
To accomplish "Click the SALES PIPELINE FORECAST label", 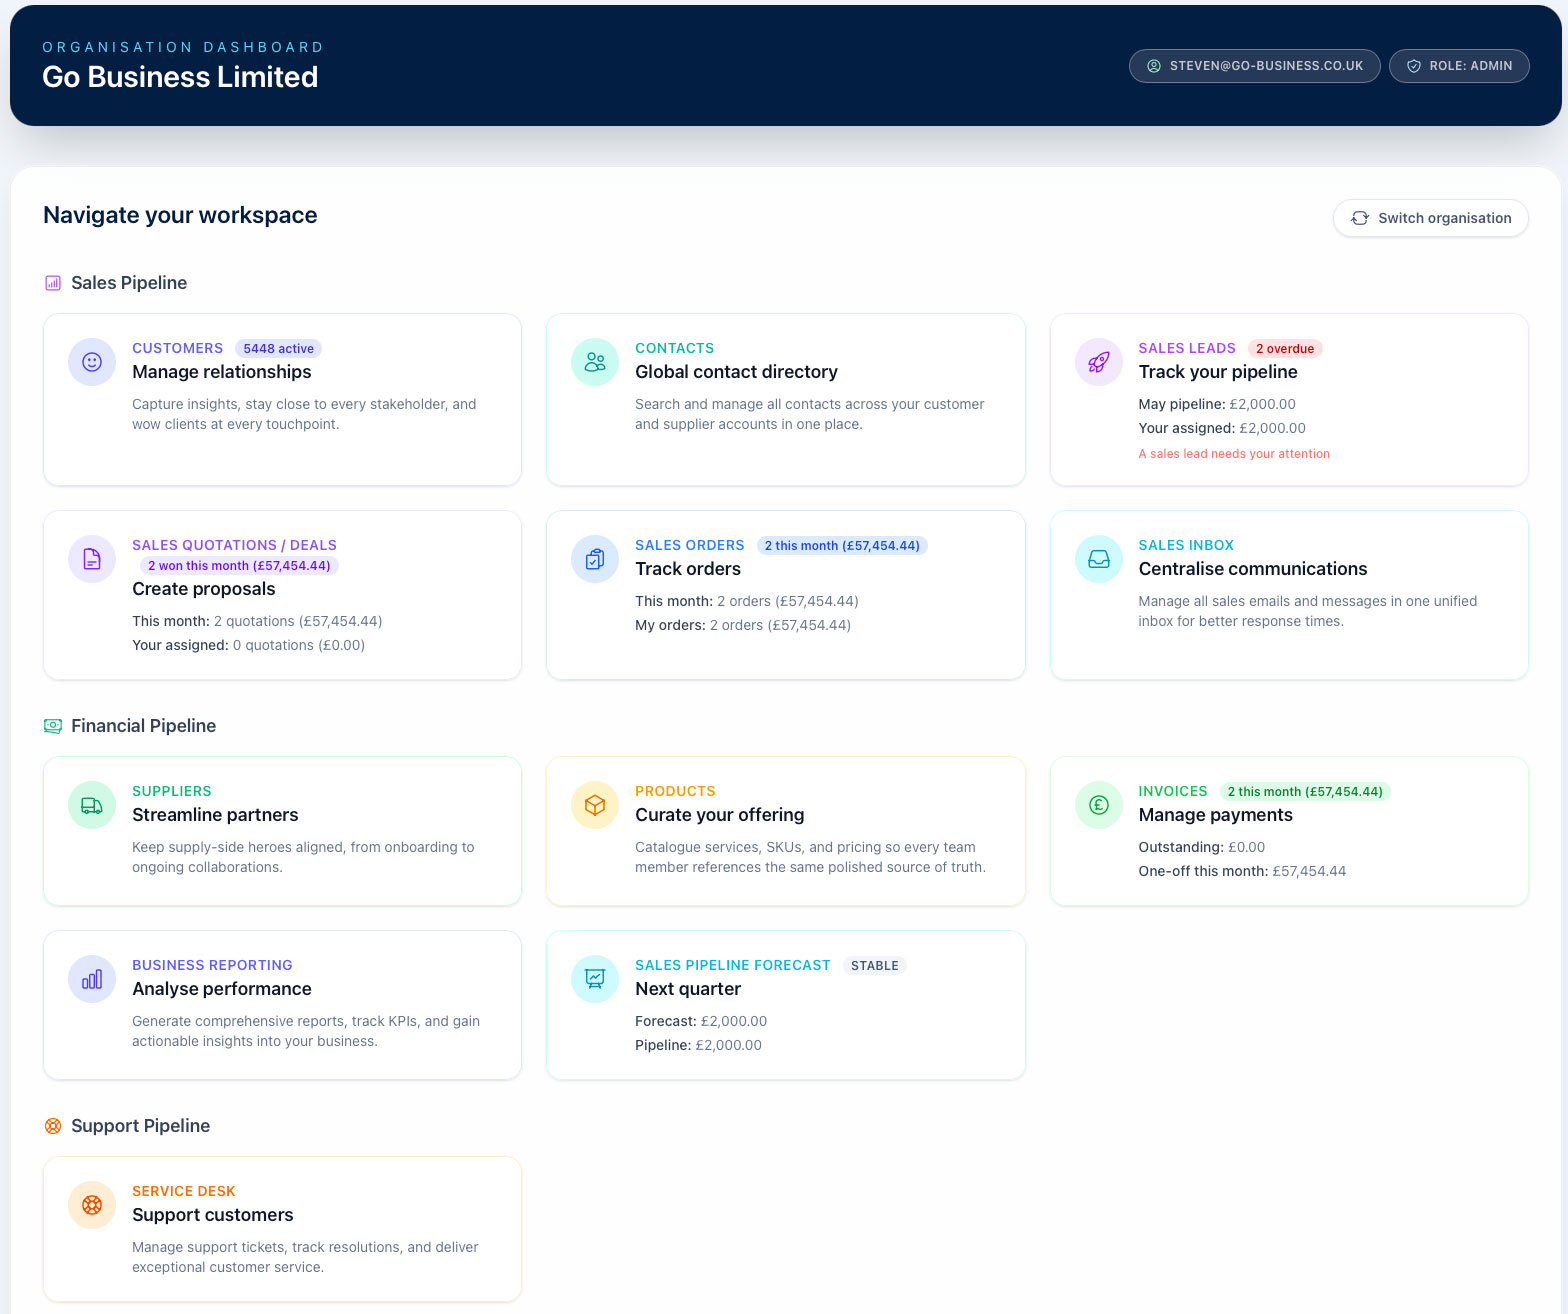I will [733, 965].
